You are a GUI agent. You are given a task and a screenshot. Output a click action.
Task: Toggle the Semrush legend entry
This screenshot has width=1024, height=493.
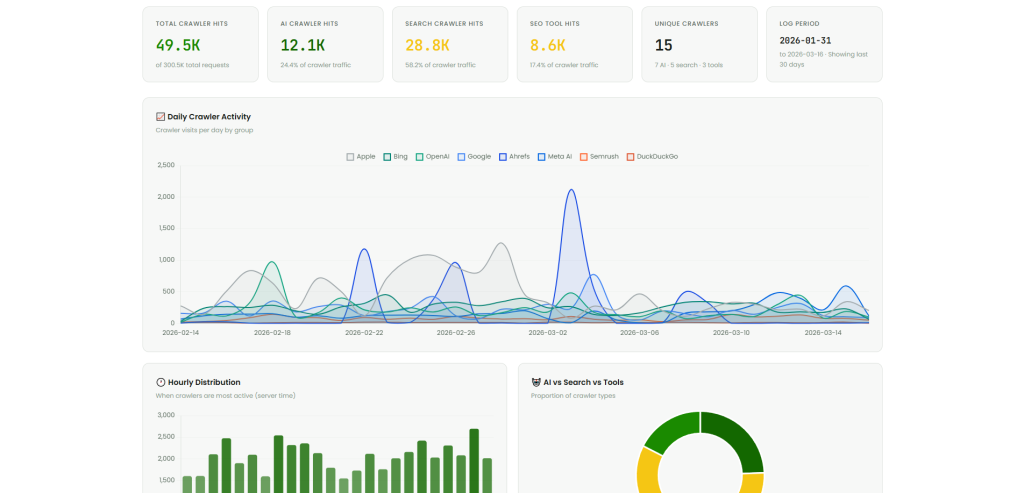[x=599, y=157]
